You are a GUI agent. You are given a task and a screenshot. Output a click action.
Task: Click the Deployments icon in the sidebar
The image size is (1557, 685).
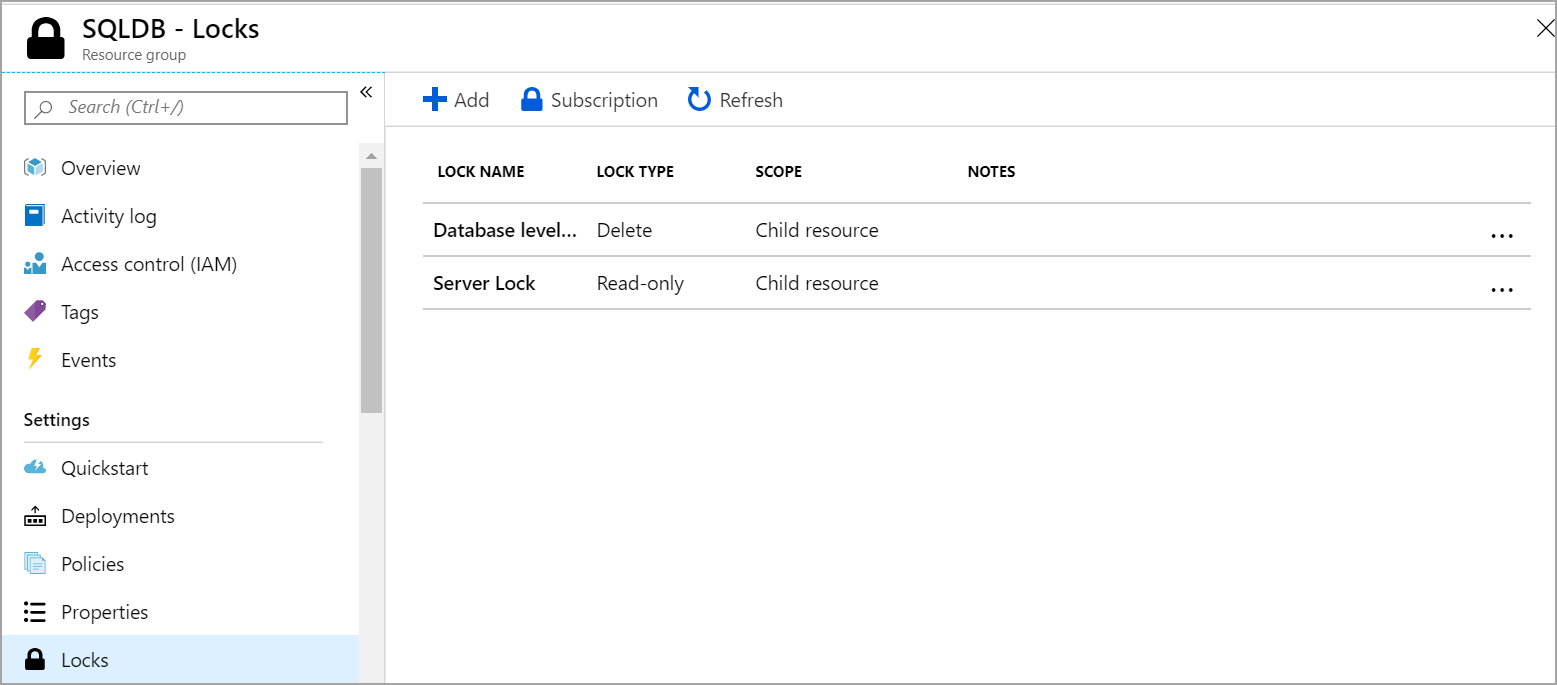point(35,516)
